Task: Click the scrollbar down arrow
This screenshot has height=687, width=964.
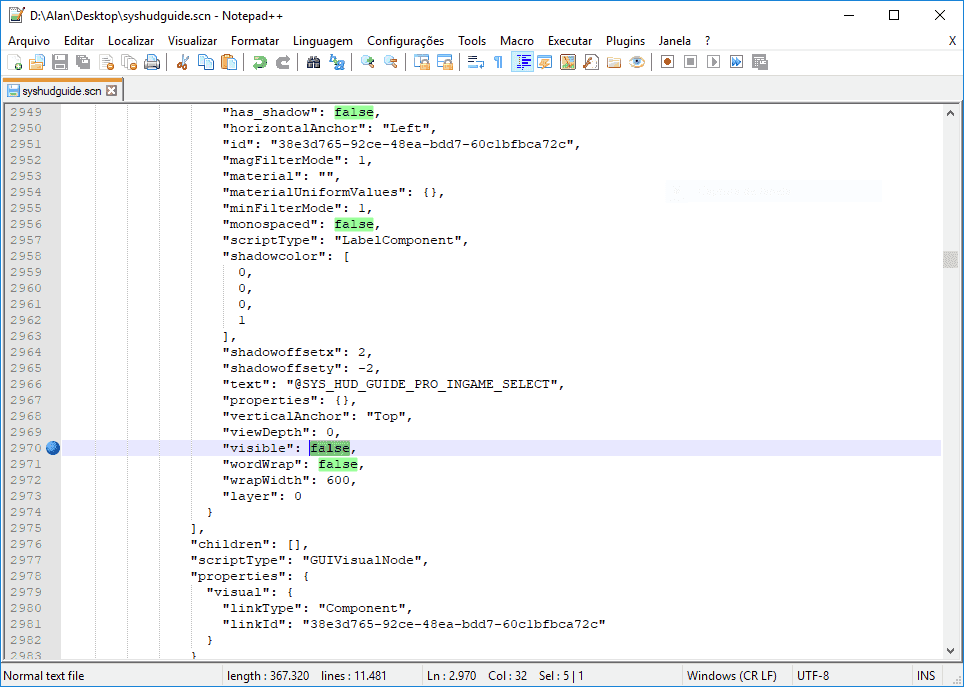Action: coord(950,651)
